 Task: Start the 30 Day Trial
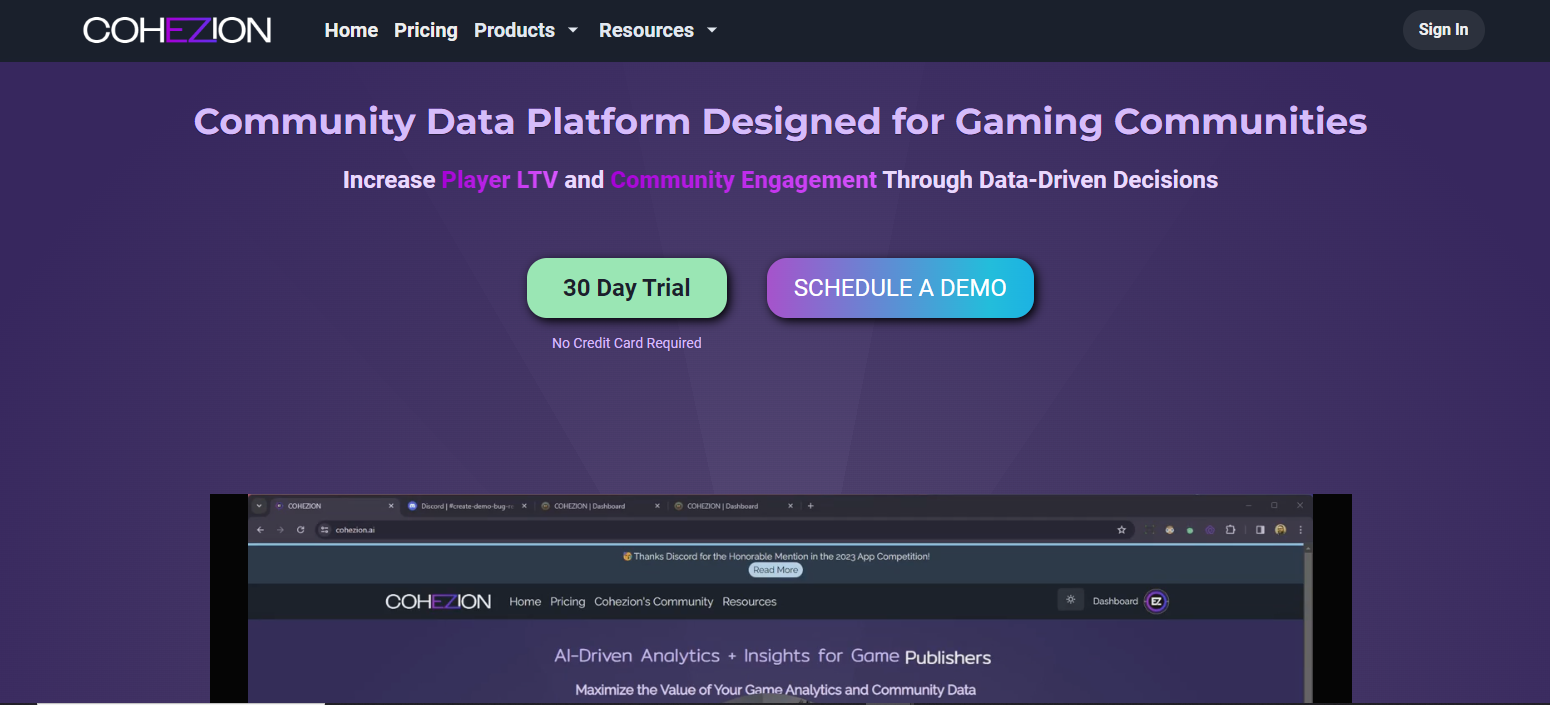627,288
